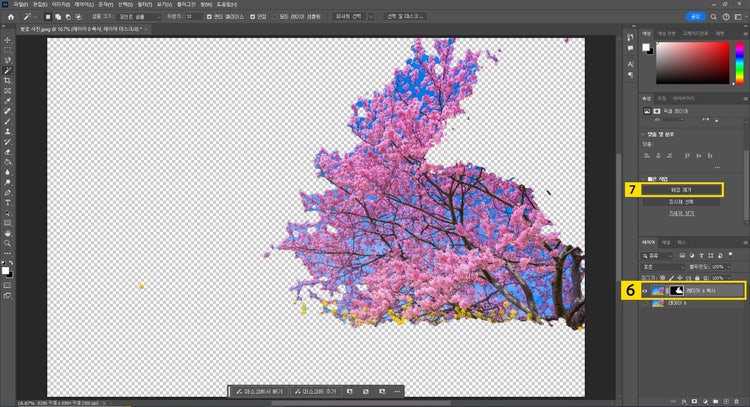The width and height of the screenshot is (750, 407).
Task: Select the Frame tool
Action: [7, 91]
